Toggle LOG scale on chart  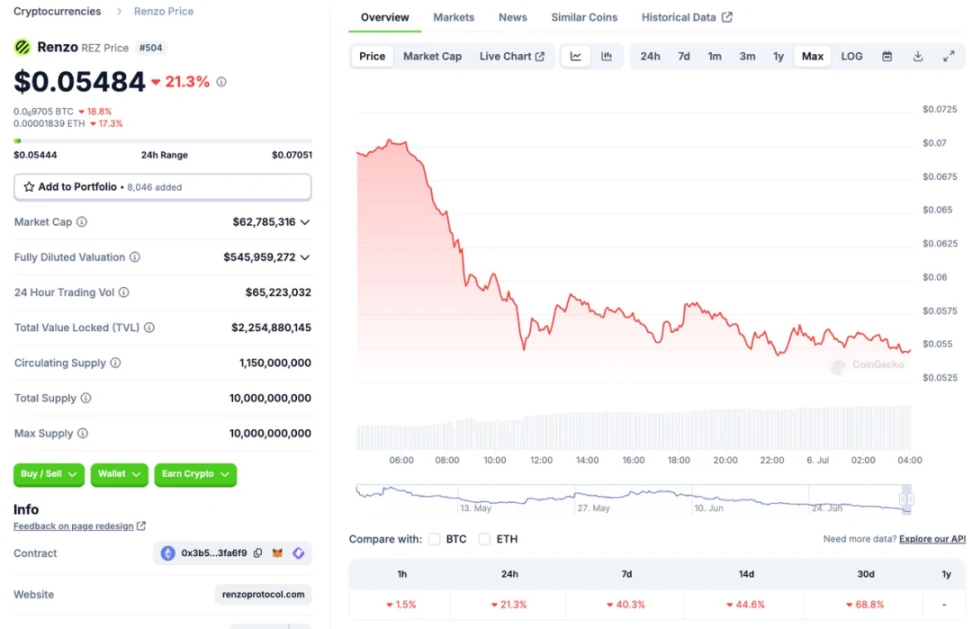point(851,57)
